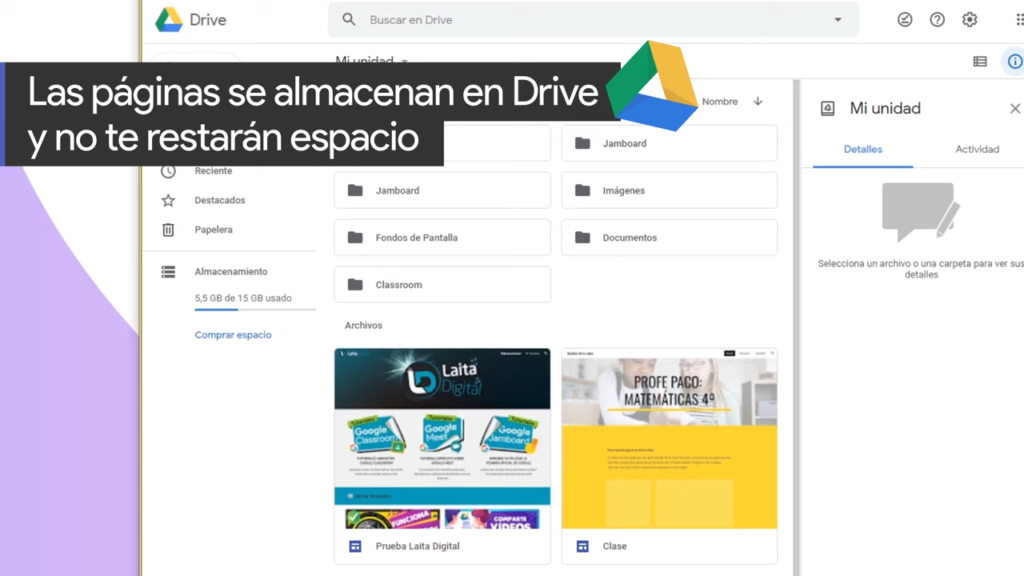Select the Jamboard folder in the left column
The height and width of the screenshot is (576, 1024).
coord(442,191)
